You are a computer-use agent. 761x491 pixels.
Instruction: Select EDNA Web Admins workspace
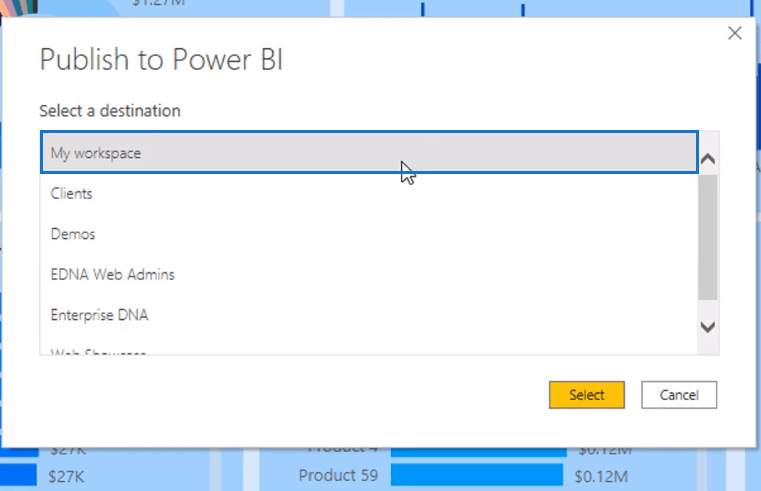point(369,275)
